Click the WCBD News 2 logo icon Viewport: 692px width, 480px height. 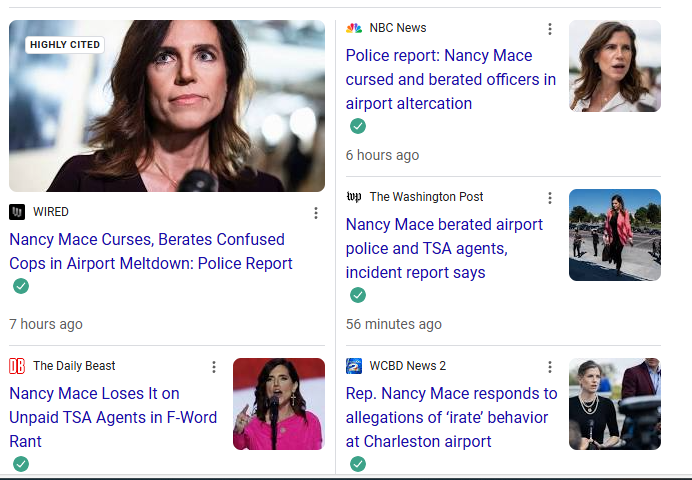[x=354, y=366]
